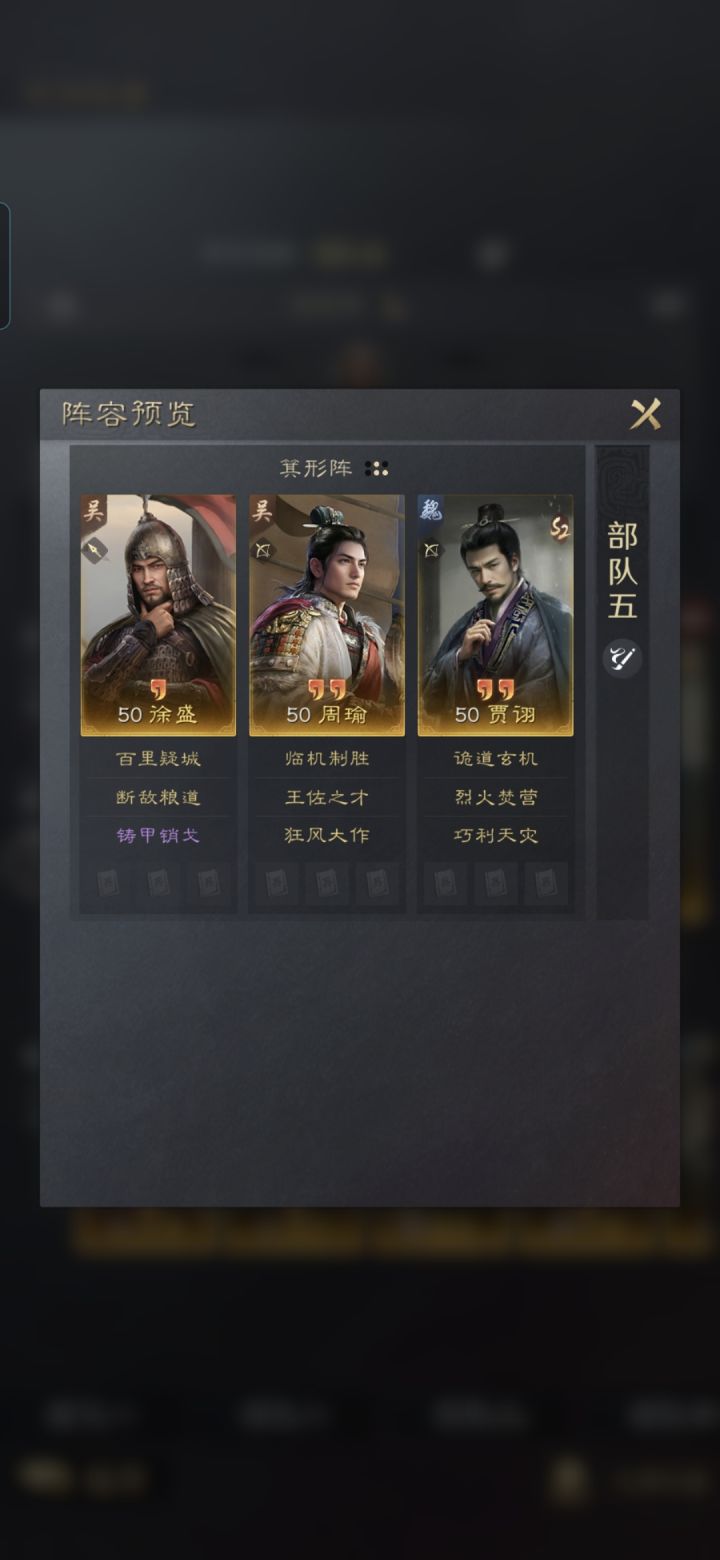Select the 狂风大作 skill of 周瑜
Viewport: 720px width, 1560px height.
327,835
